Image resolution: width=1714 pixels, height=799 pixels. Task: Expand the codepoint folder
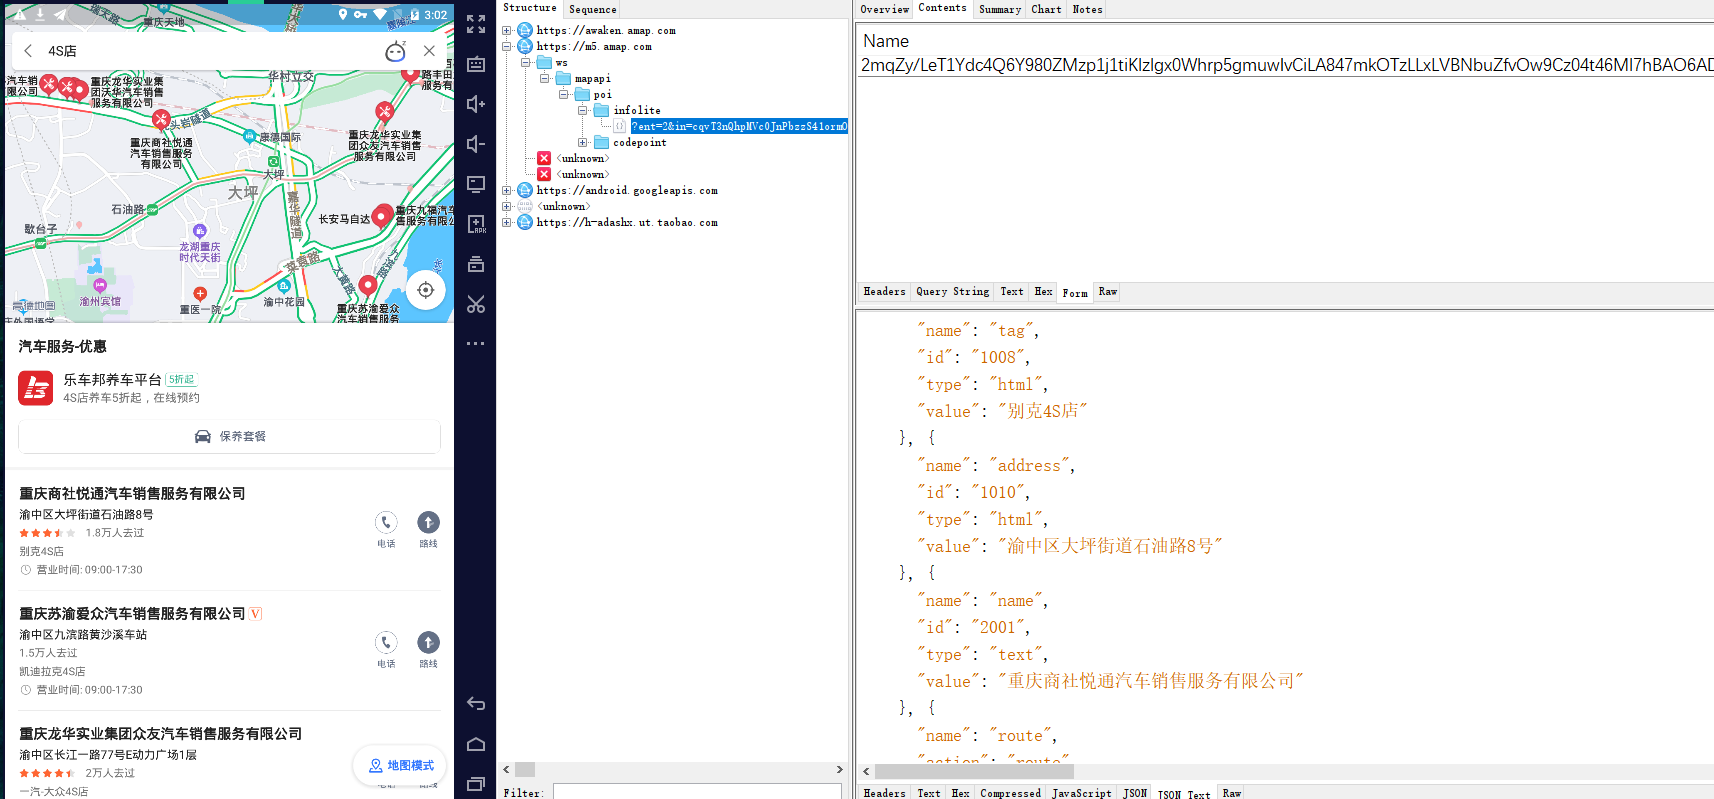click(582, 142)
